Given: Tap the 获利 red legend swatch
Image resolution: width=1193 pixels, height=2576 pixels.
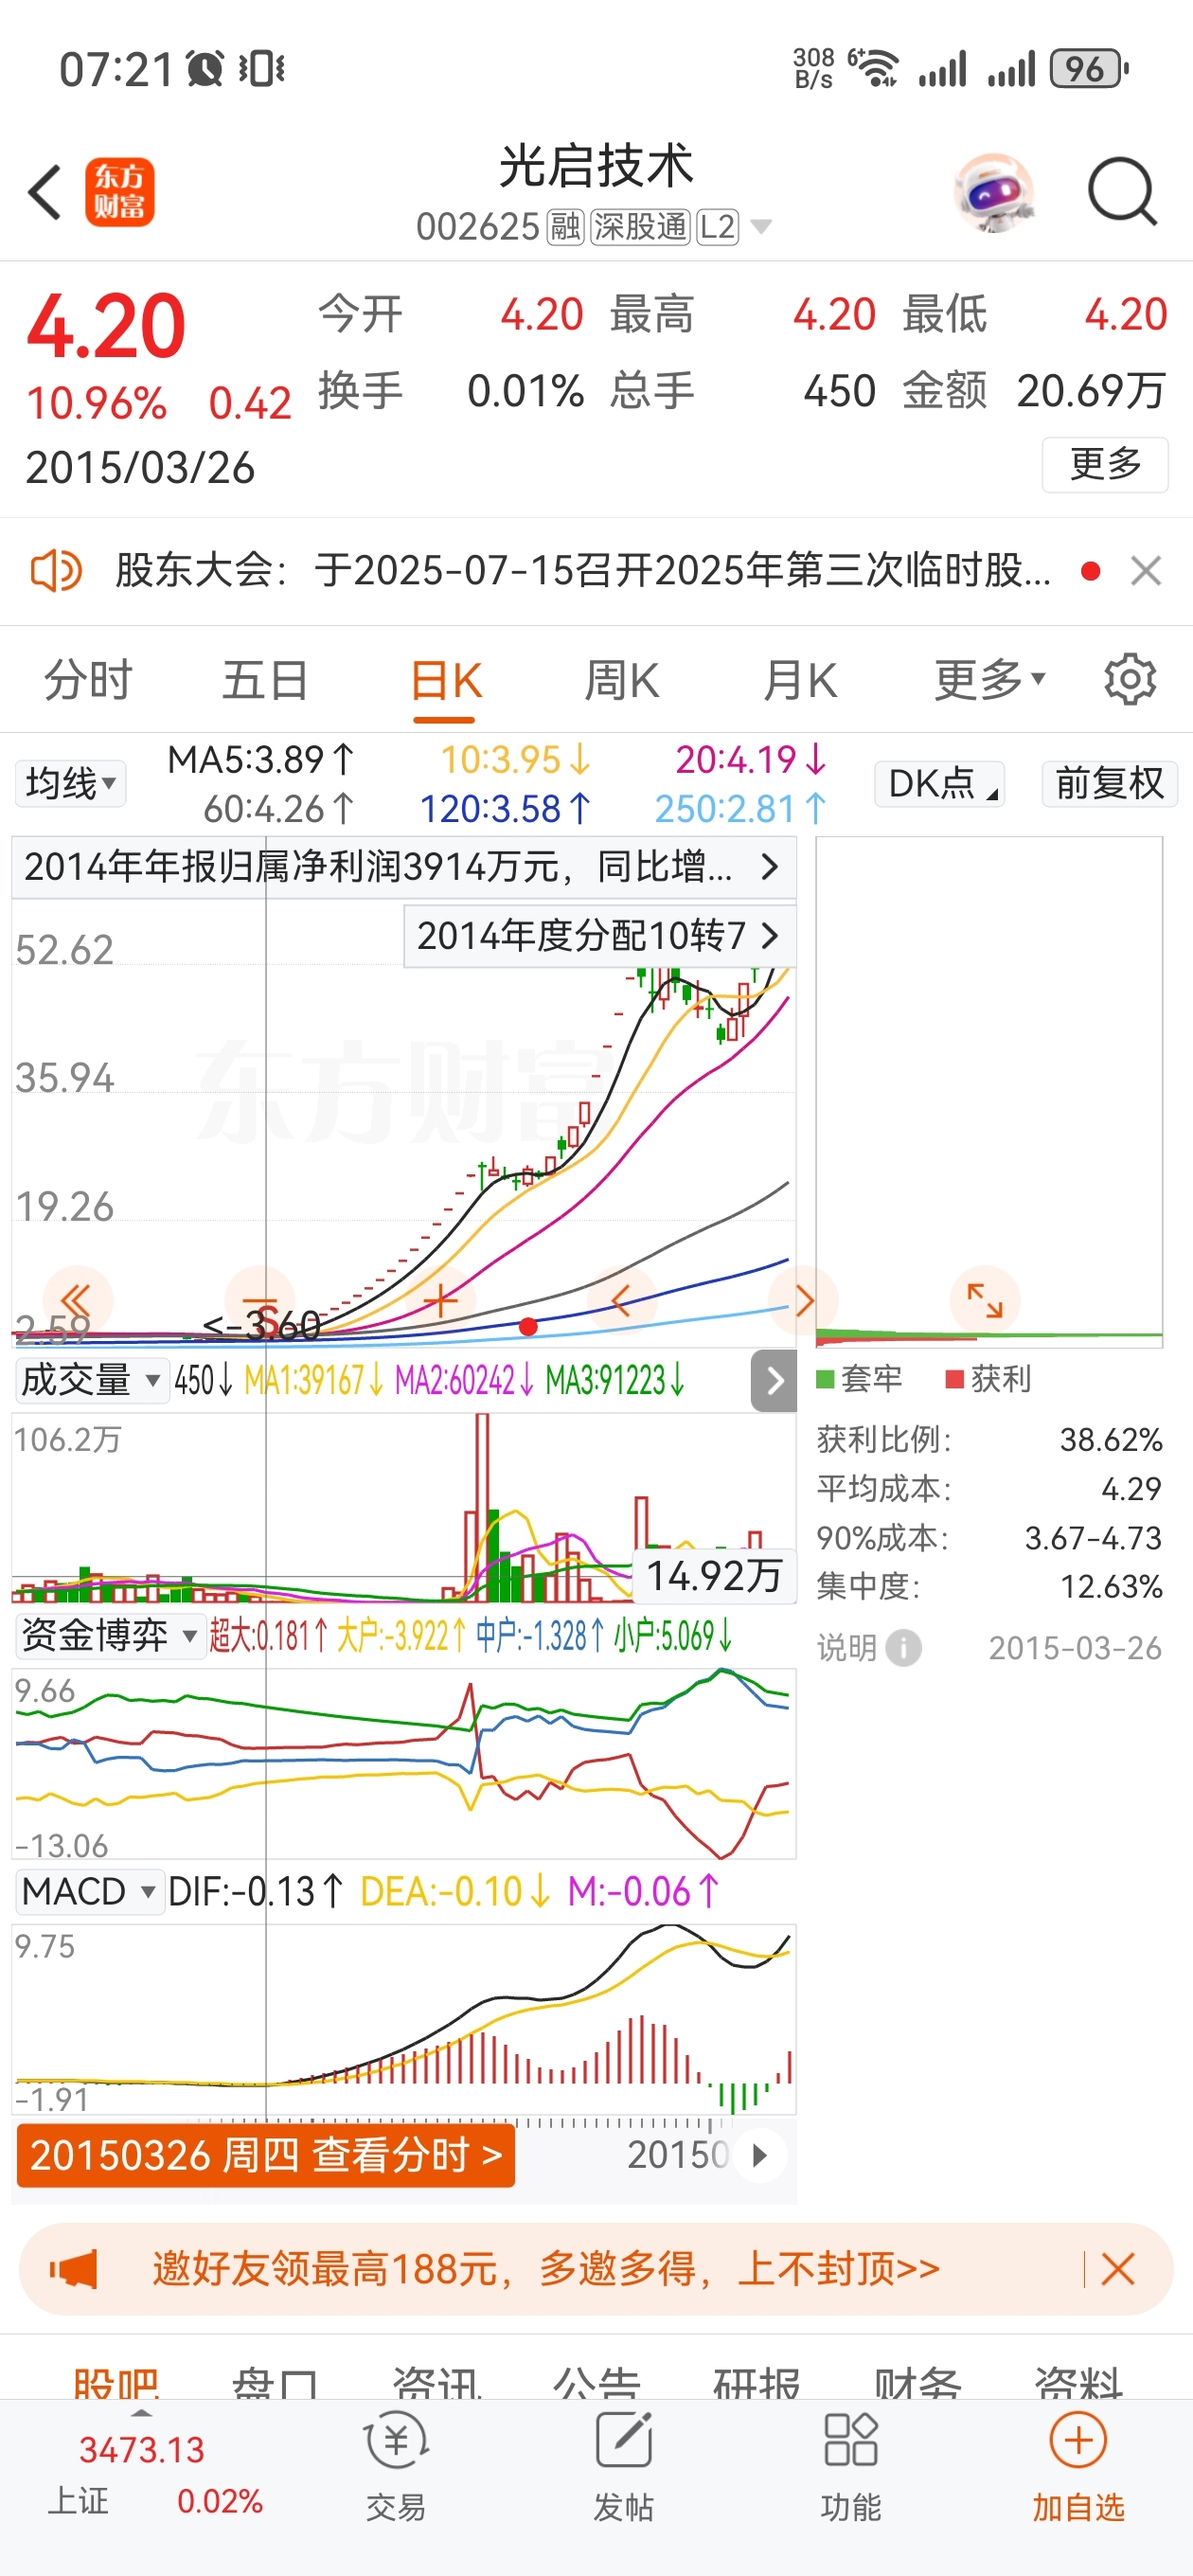Looking at the screenshot, I should coord(955,1380).
